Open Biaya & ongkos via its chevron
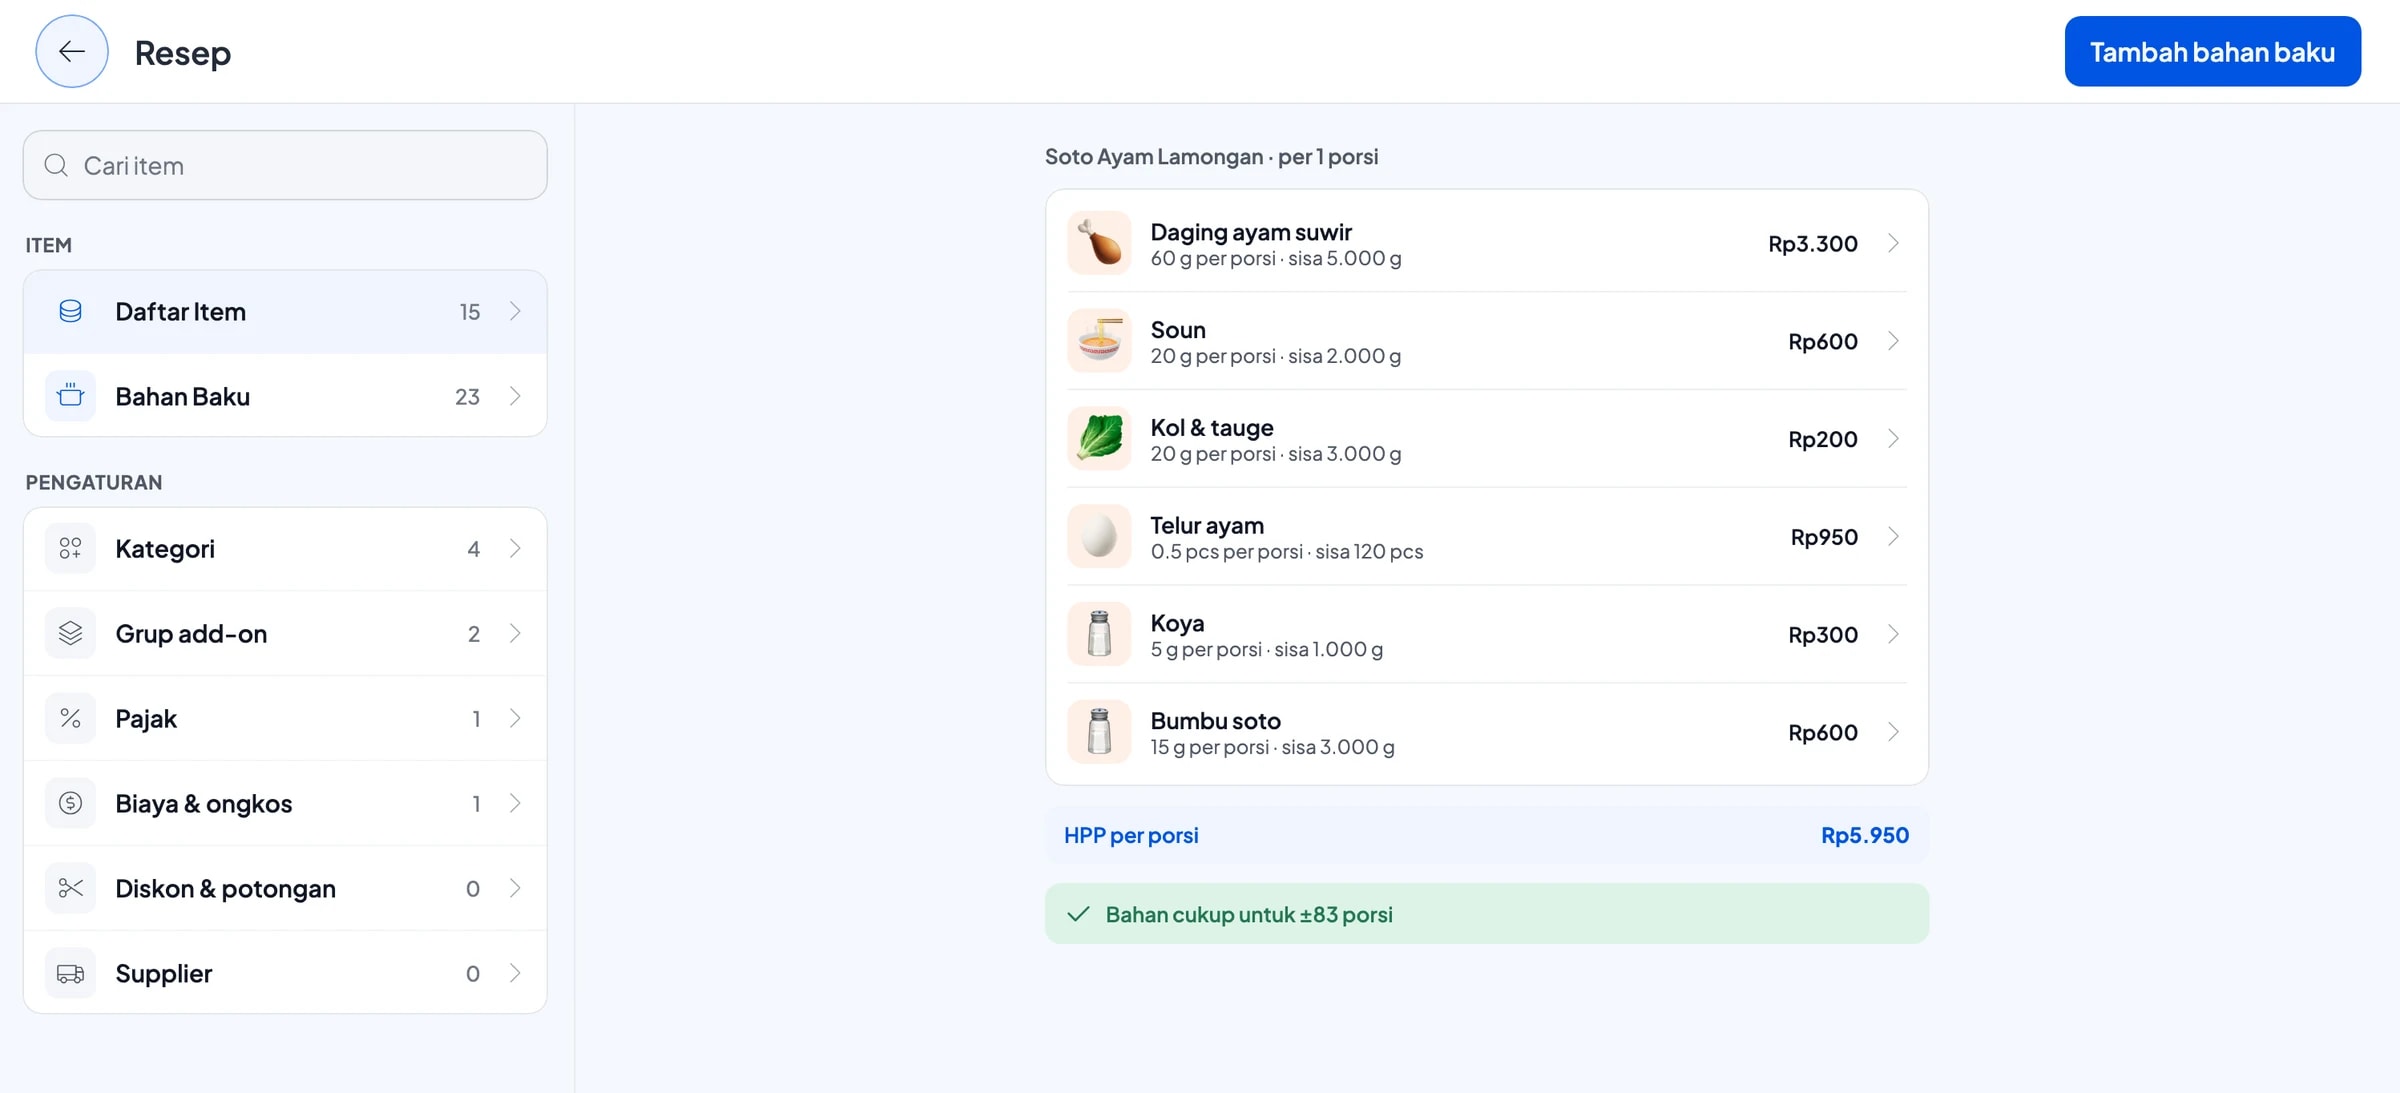The image size is (2400, 1093). [x=515, y=803]
